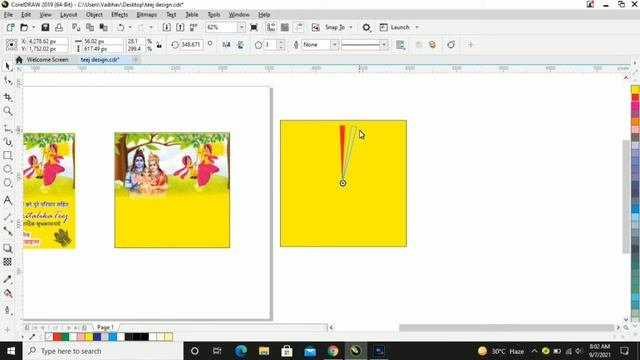Expand the Undo history dropdown arrow

tap(130, 27)
